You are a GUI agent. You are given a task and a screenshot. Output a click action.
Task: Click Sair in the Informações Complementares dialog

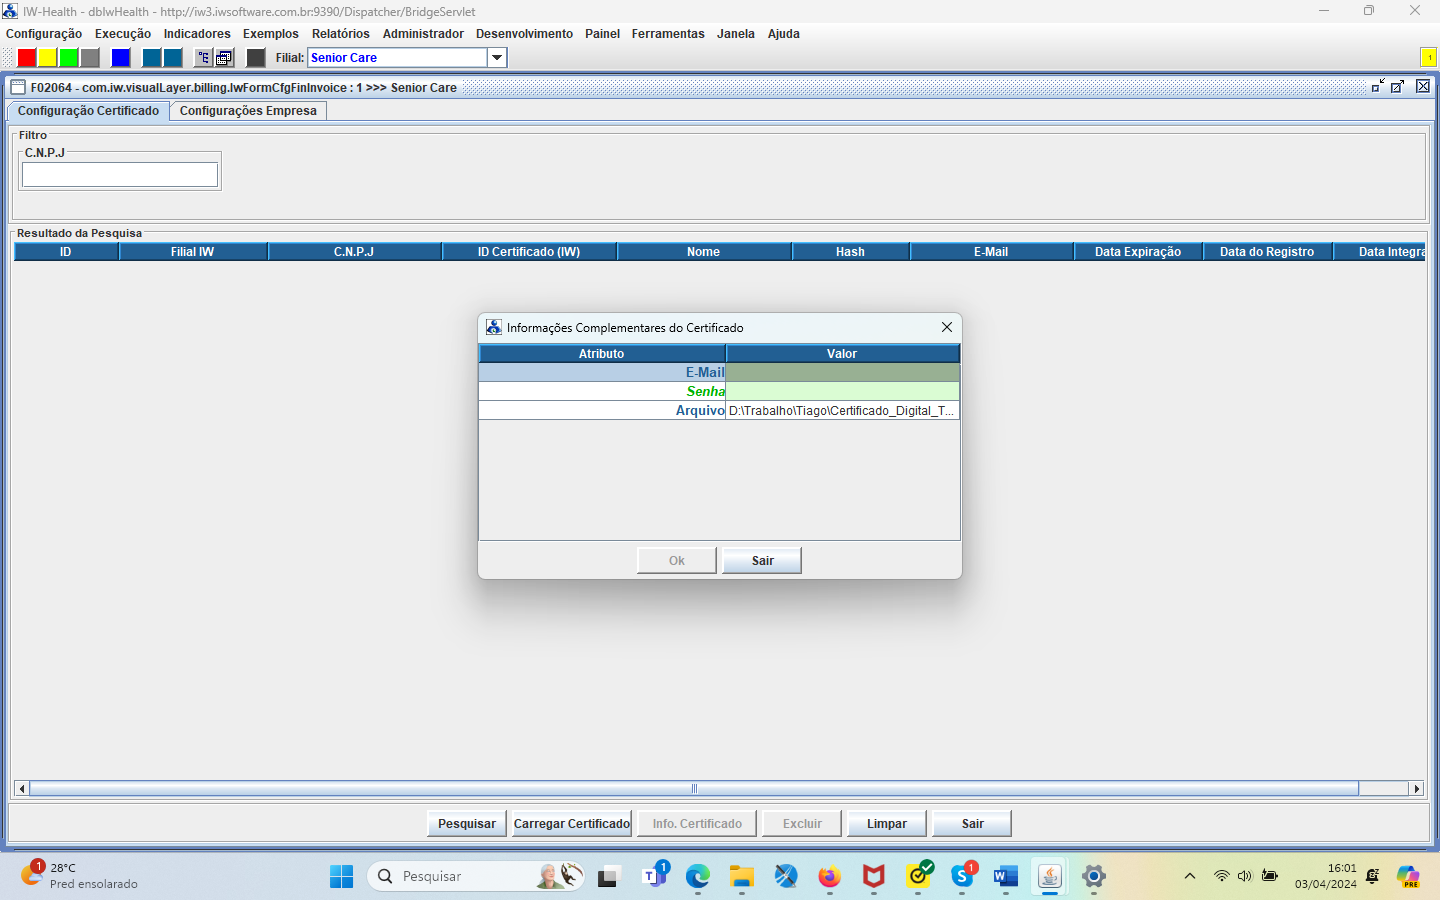tap(762, 561)
